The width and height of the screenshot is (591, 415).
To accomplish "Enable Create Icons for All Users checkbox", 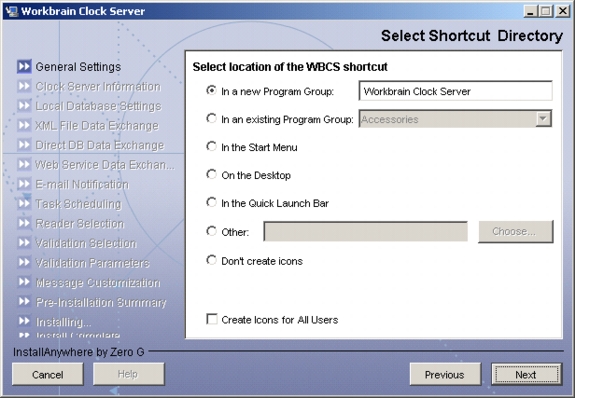I will (x=212, y=319).
